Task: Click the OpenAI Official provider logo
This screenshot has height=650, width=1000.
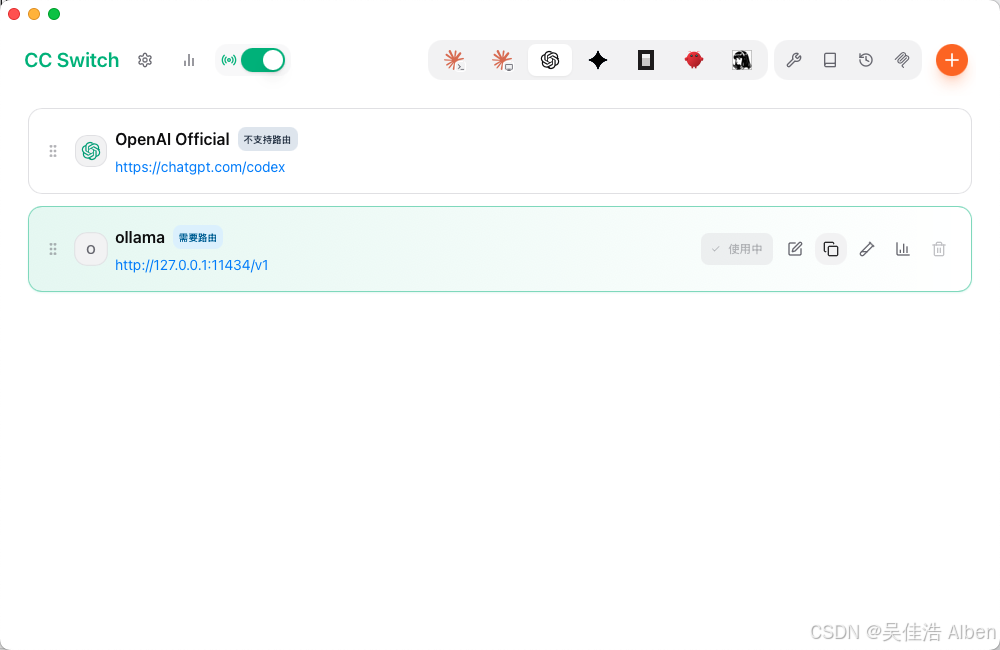Action: [x=91, y=151]
